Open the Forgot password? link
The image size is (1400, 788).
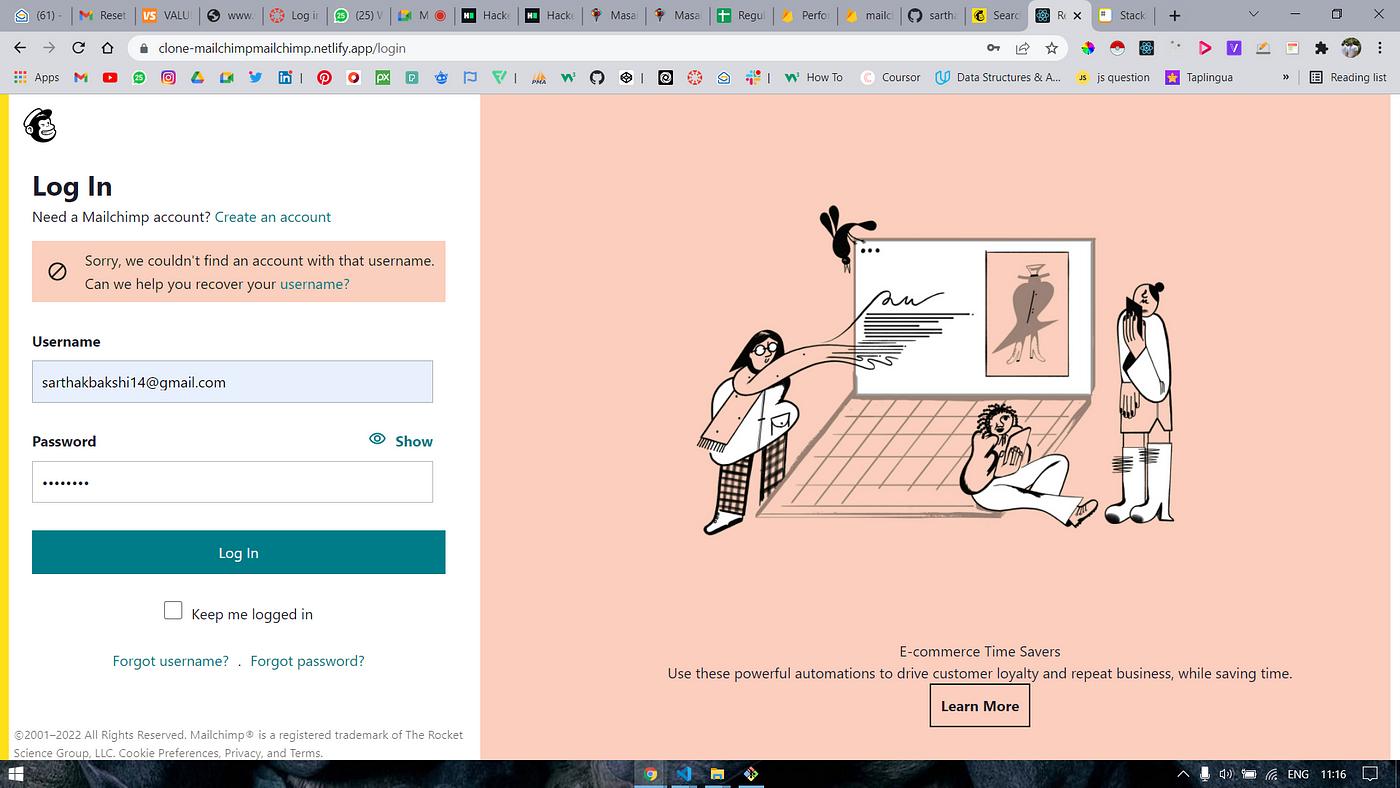tap(307, 661)
